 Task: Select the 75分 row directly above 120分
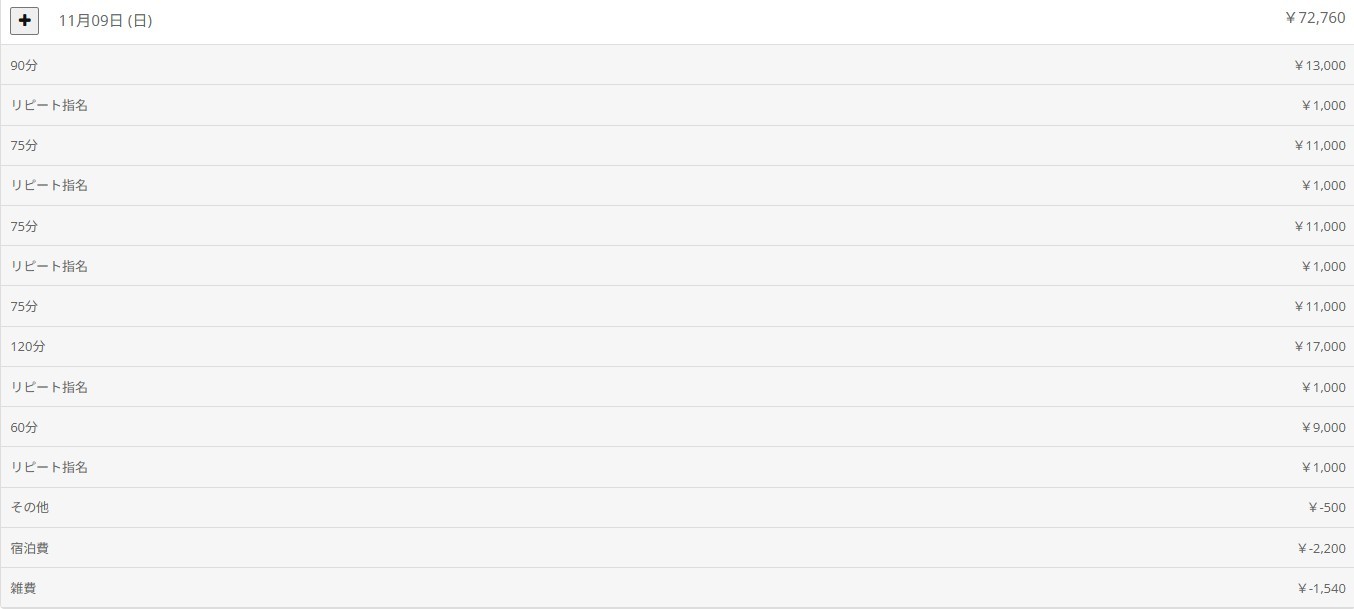pos(25,306)
